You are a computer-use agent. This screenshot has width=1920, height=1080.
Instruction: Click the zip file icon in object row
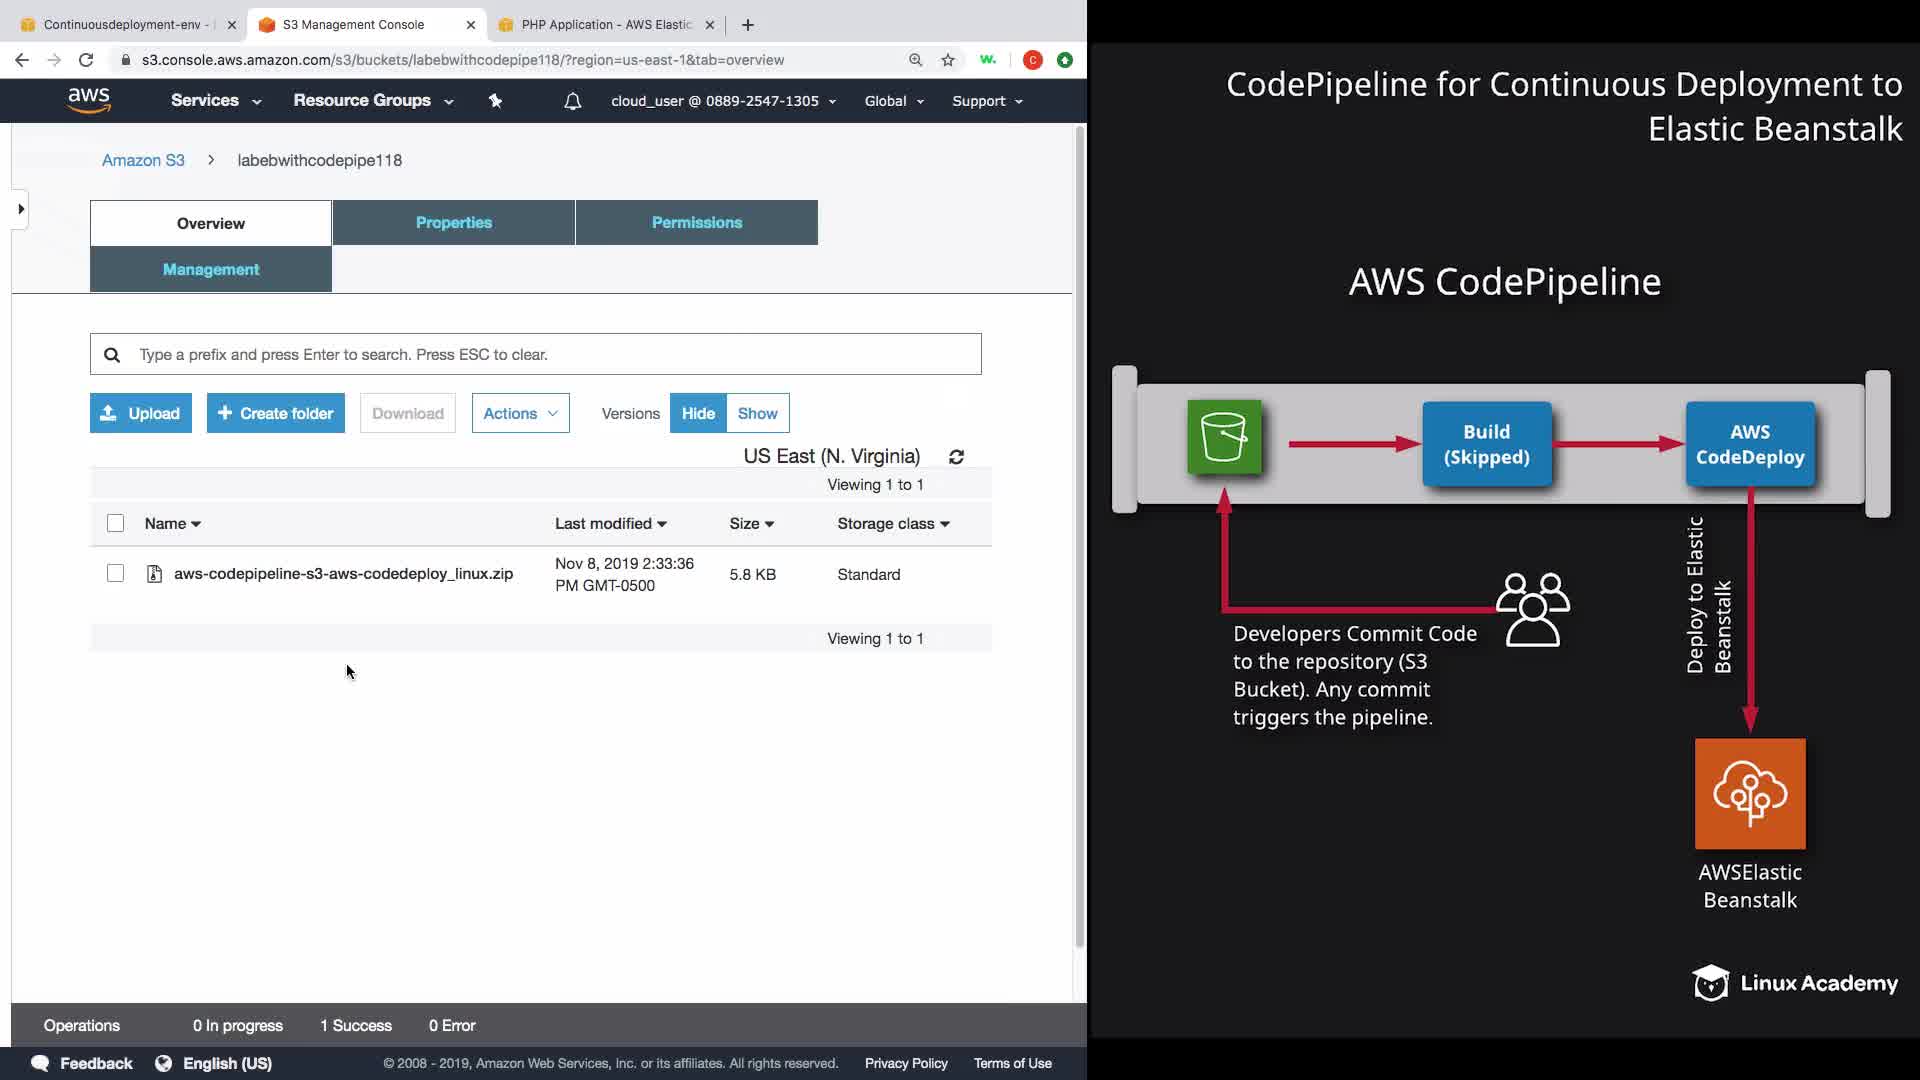[x=154, y=574]
